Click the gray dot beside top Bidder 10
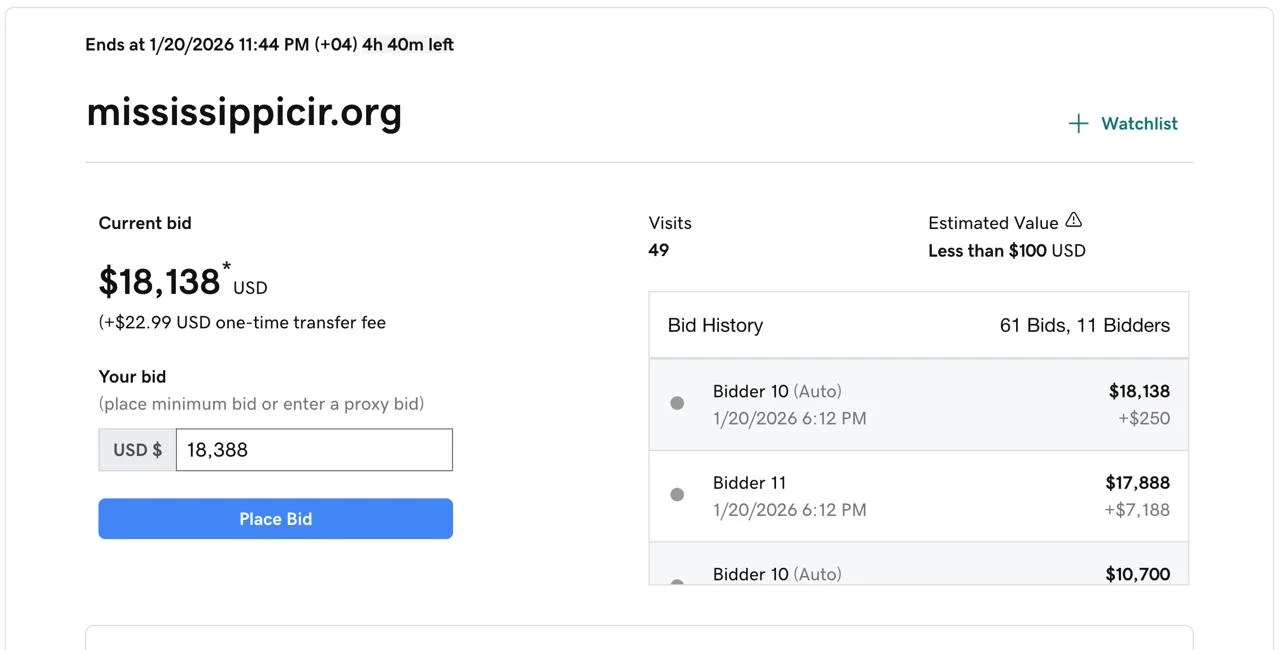Image resolution: width=1280 pixels, height=650 pixels. 677,403
